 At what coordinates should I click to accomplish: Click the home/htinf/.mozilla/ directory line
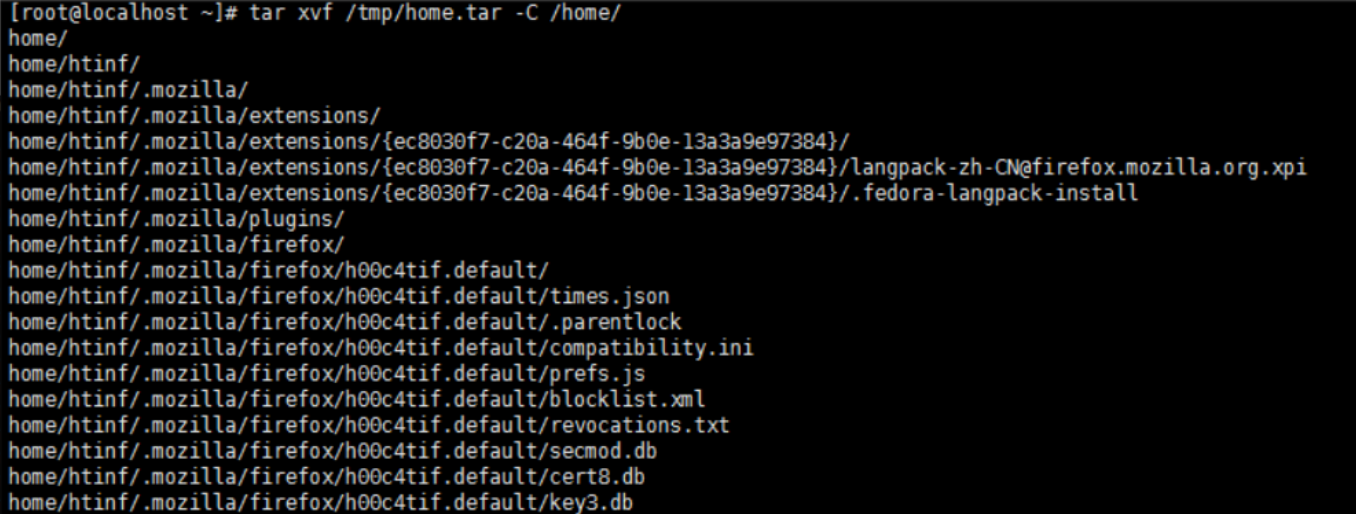coord(128,90)
